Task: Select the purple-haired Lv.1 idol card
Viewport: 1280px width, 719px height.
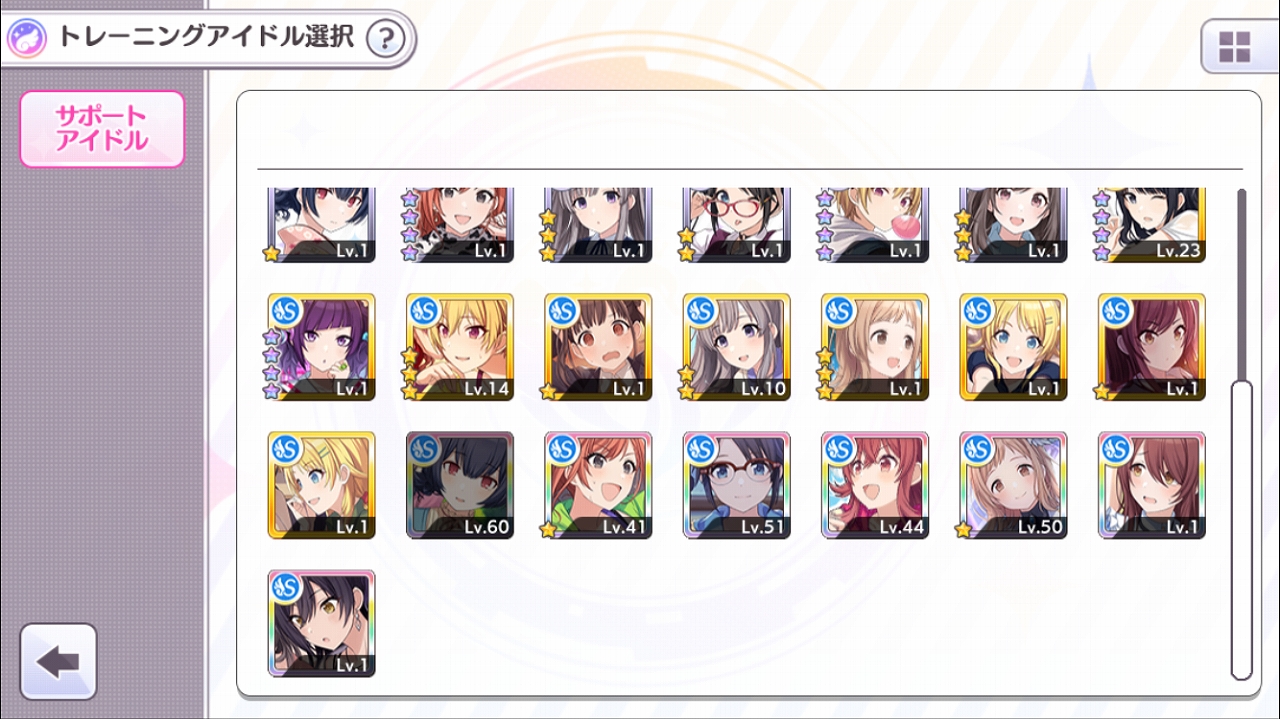Action: click(322, 347)
